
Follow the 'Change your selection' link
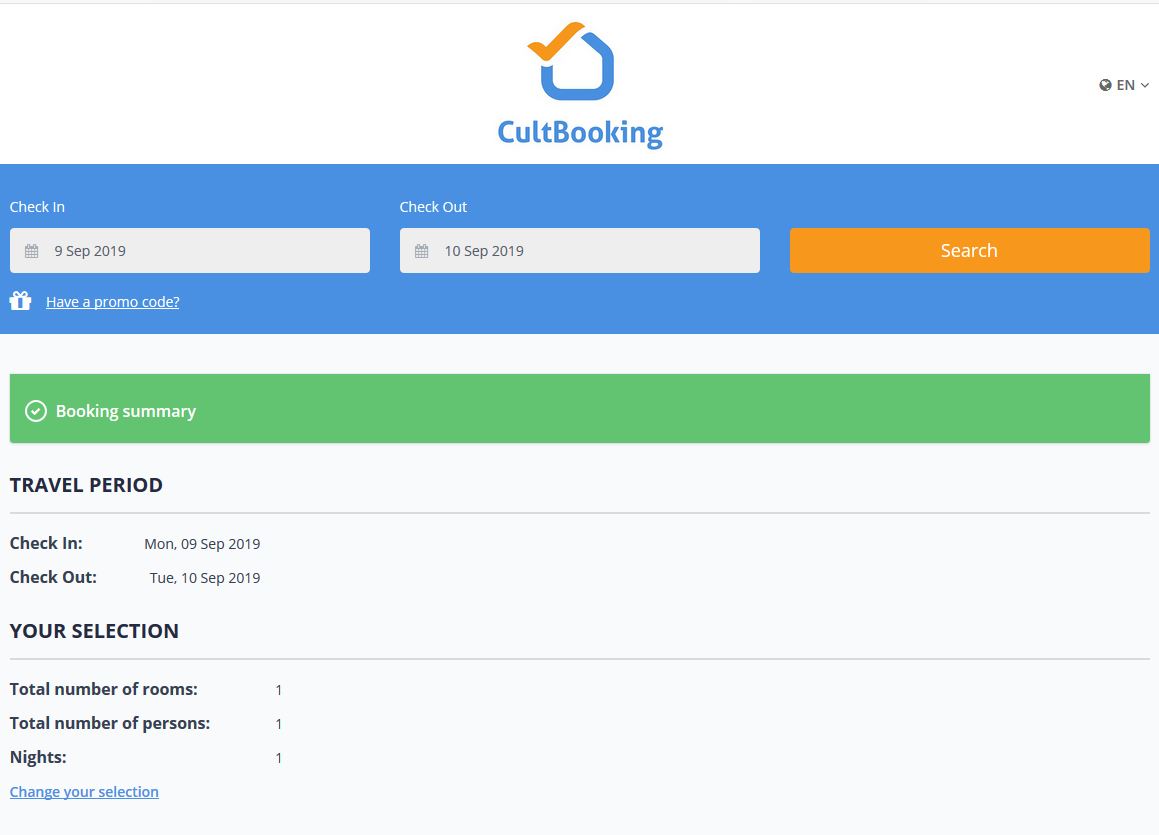(84, 792)
